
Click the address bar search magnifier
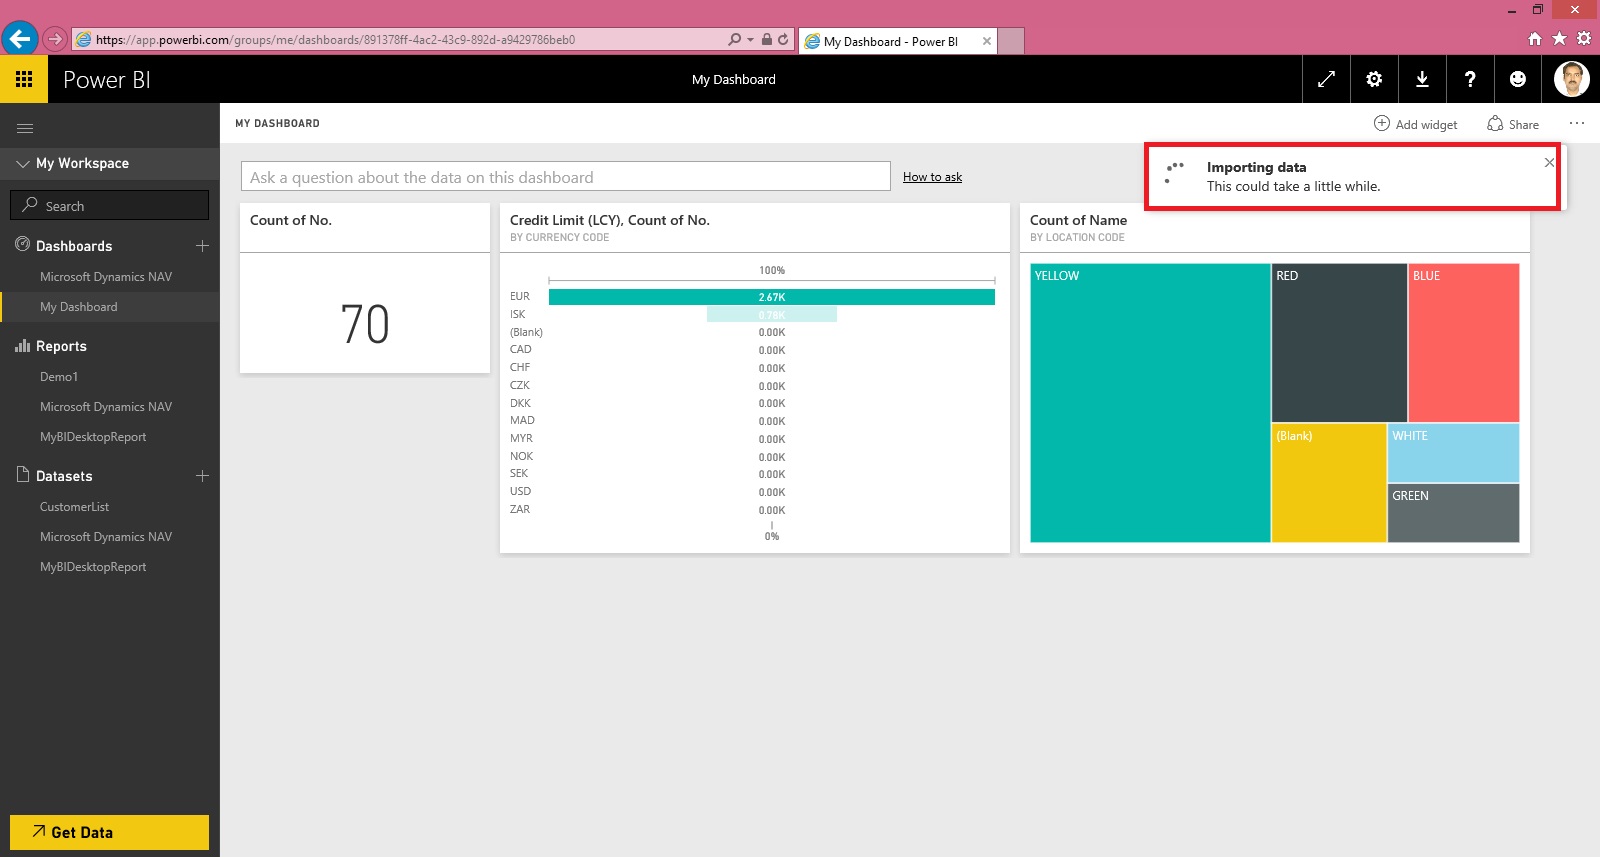point(735,40)
